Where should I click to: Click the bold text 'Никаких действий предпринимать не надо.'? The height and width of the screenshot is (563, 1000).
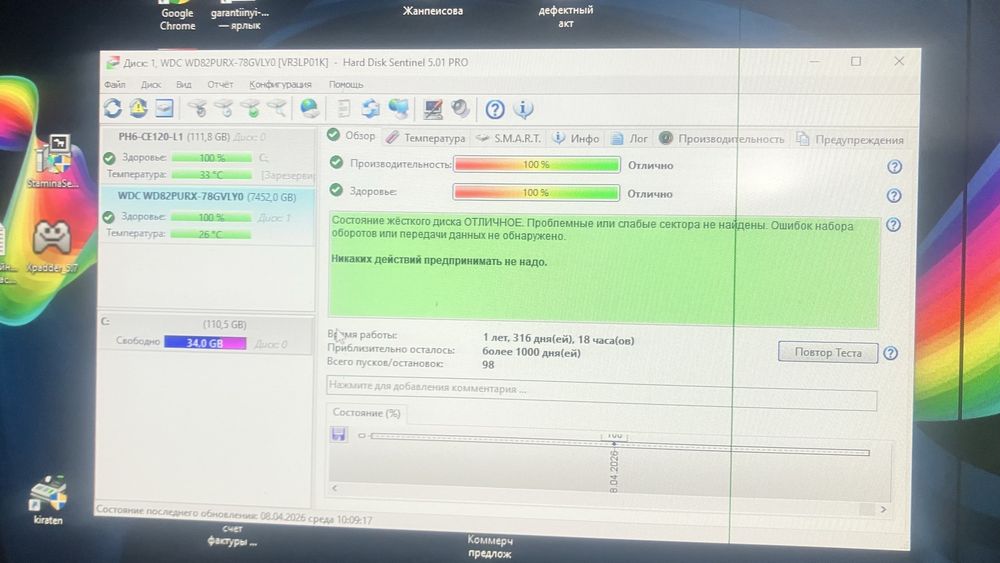439,261
